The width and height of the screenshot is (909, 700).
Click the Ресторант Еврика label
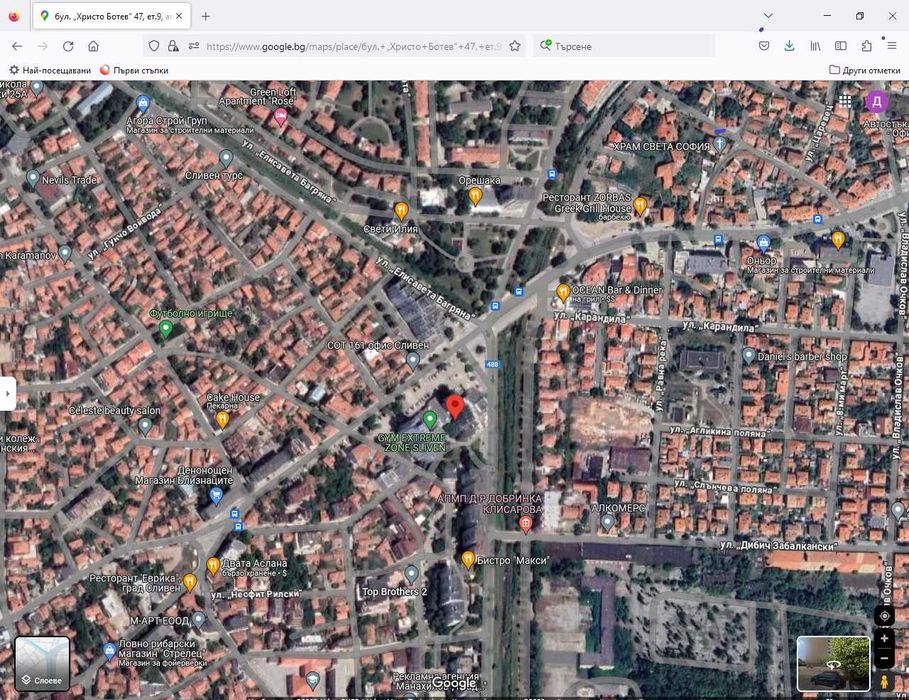pyautogui.click(x=135, y=583)
